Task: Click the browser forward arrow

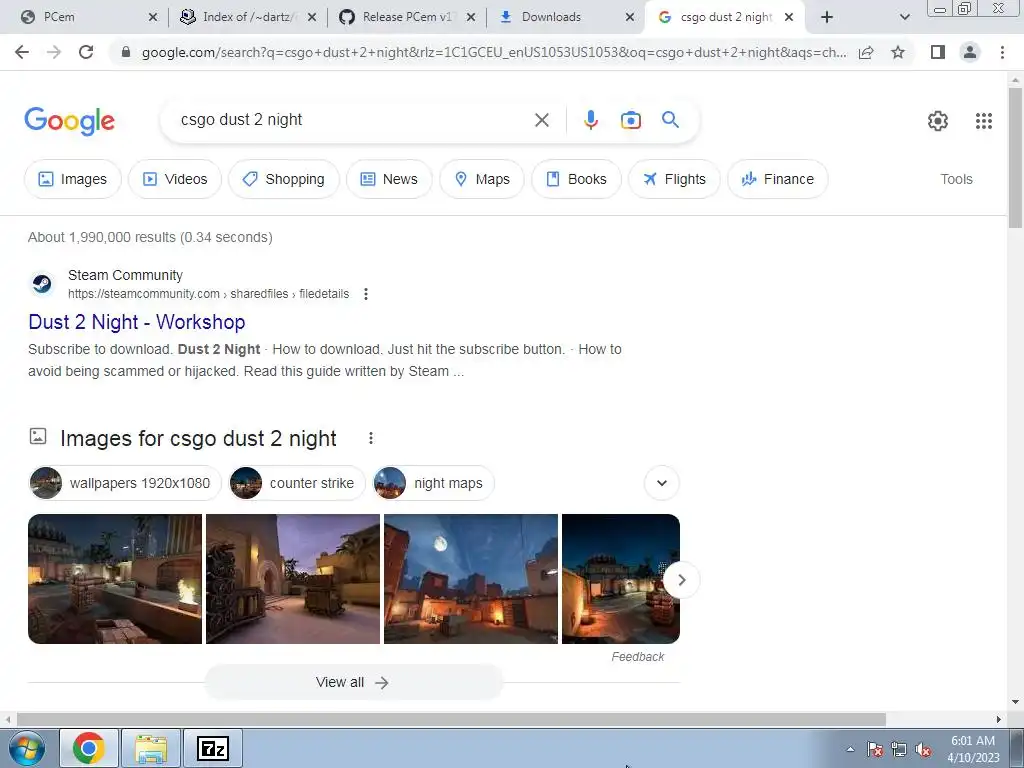Action: pos(54,52)
